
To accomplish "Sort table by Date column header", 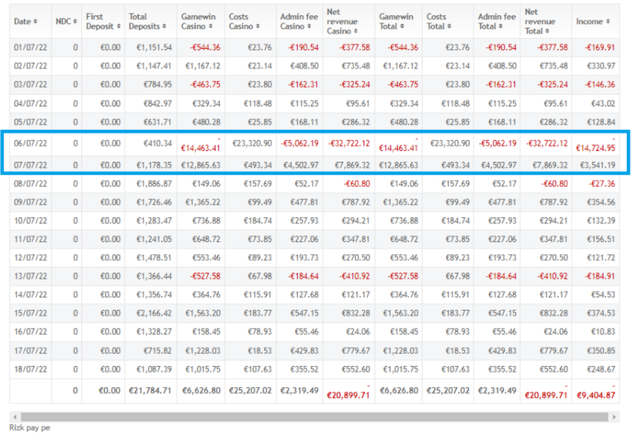I will [x=26, y=22].
